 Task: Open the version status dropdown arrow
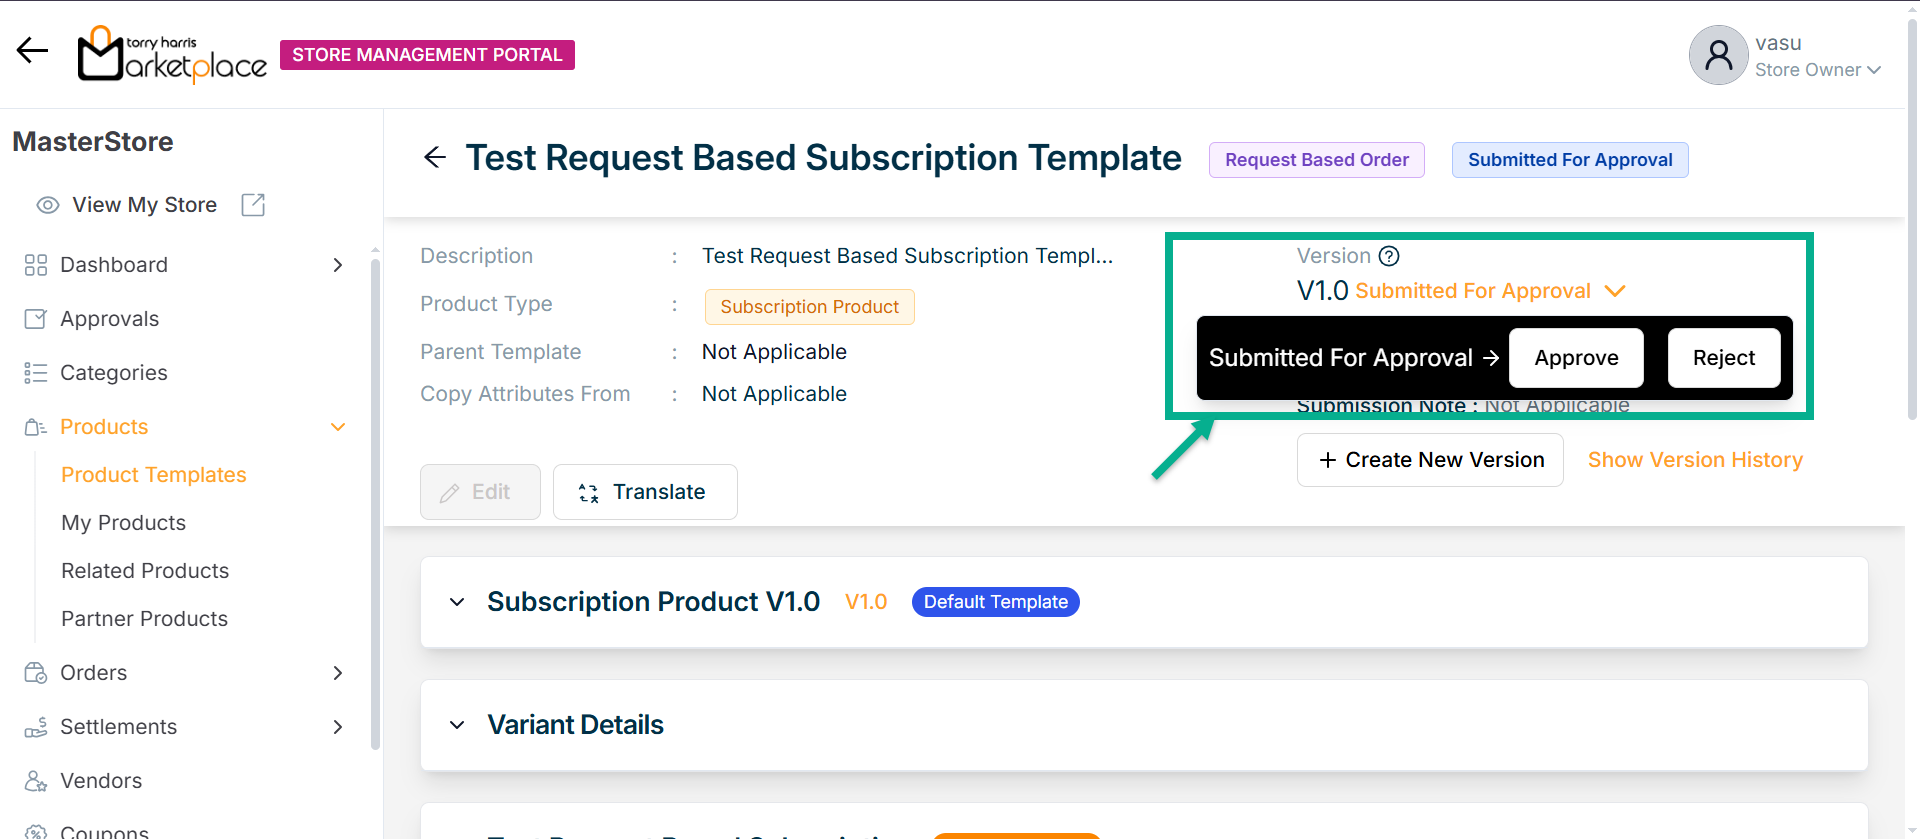click(x=1615, y=291)
